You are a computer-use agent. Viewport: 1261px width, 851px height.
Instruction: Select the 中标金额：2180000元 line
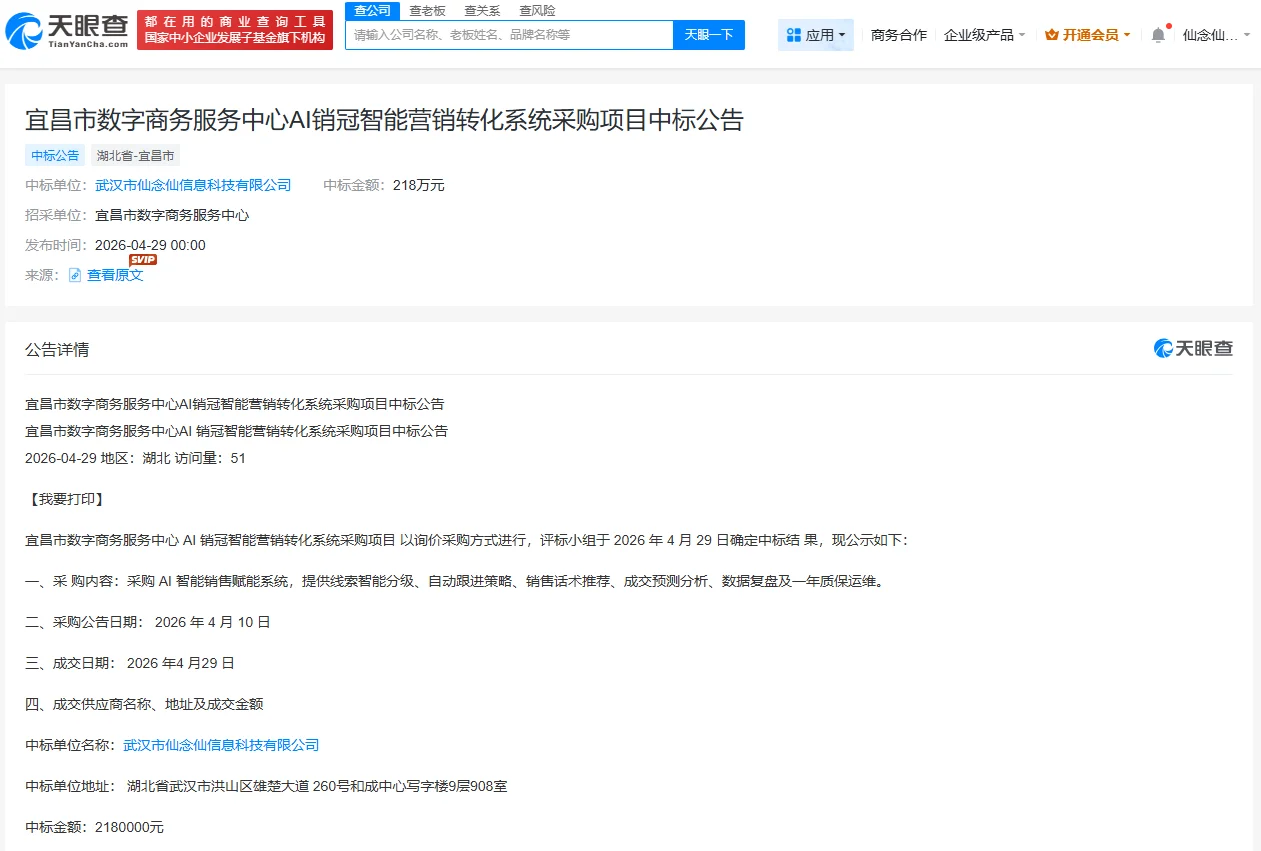coord(94,827)
